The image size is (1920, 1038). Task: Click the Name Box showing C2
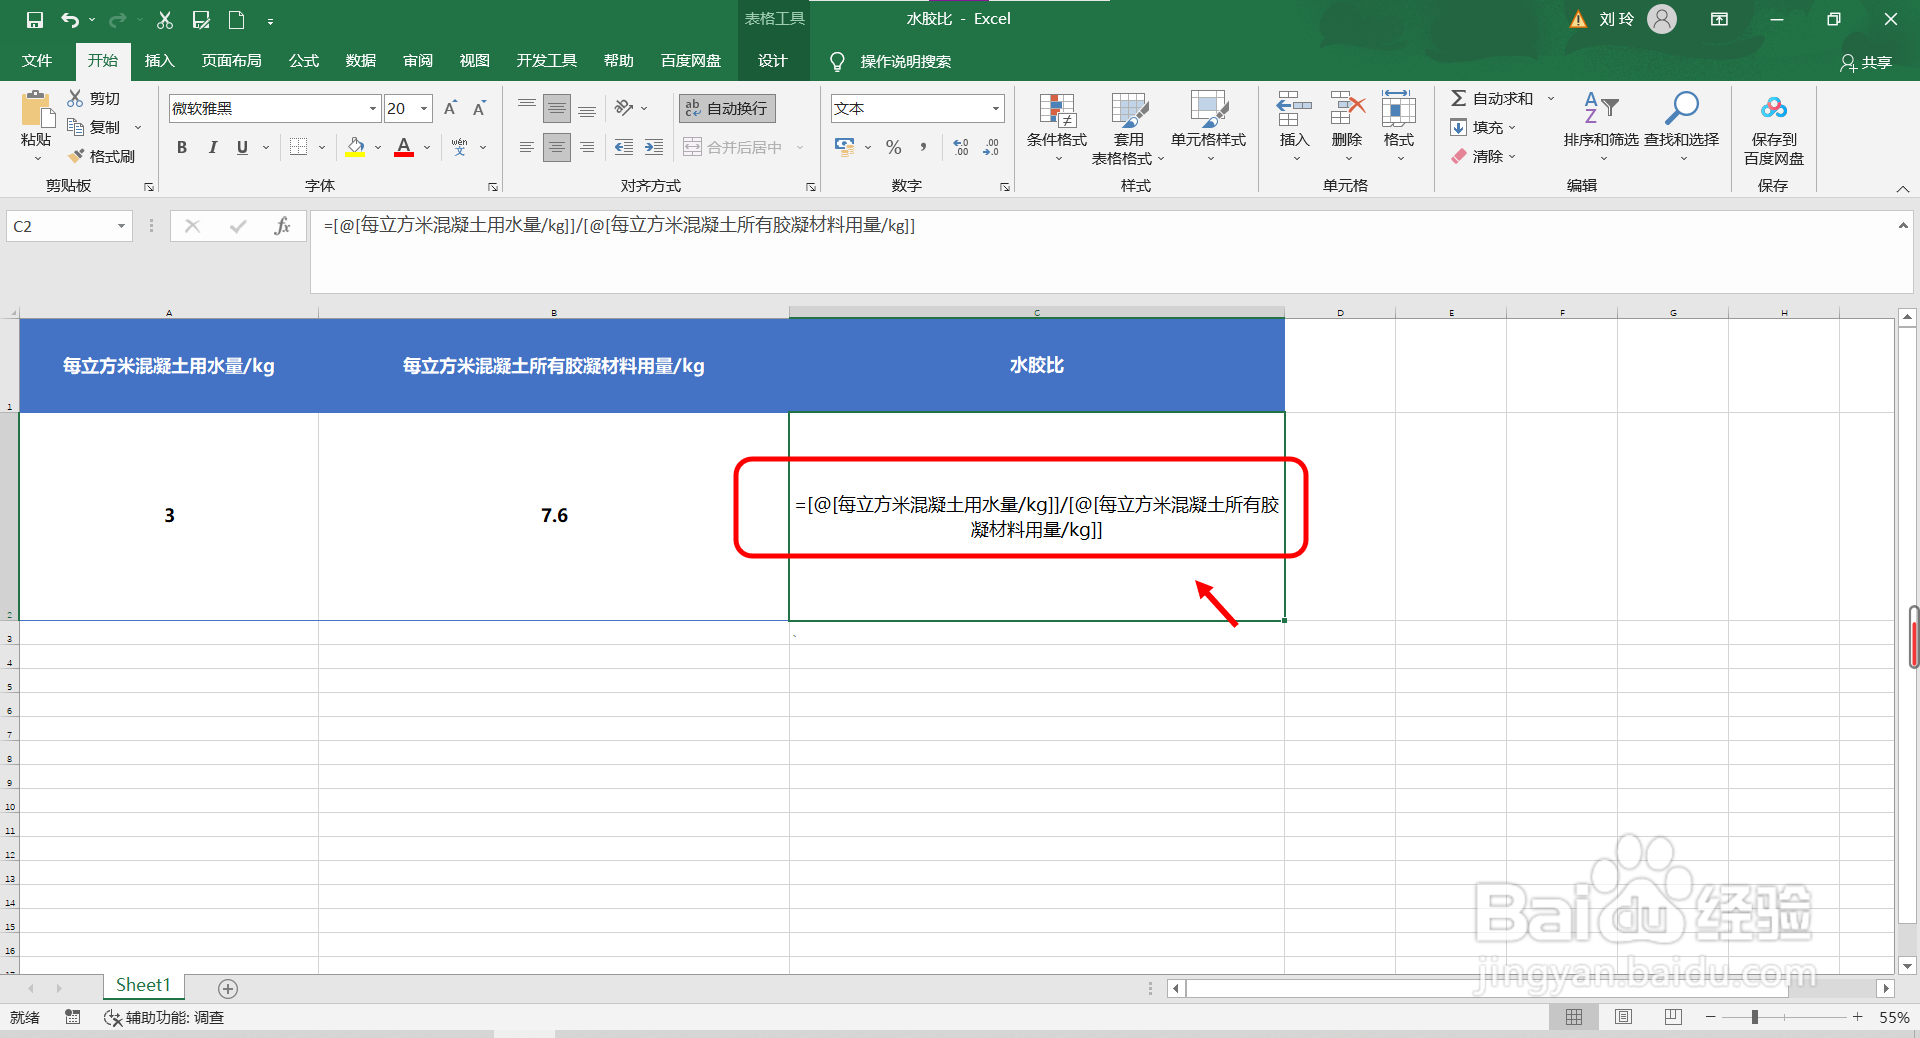[60, 226]
